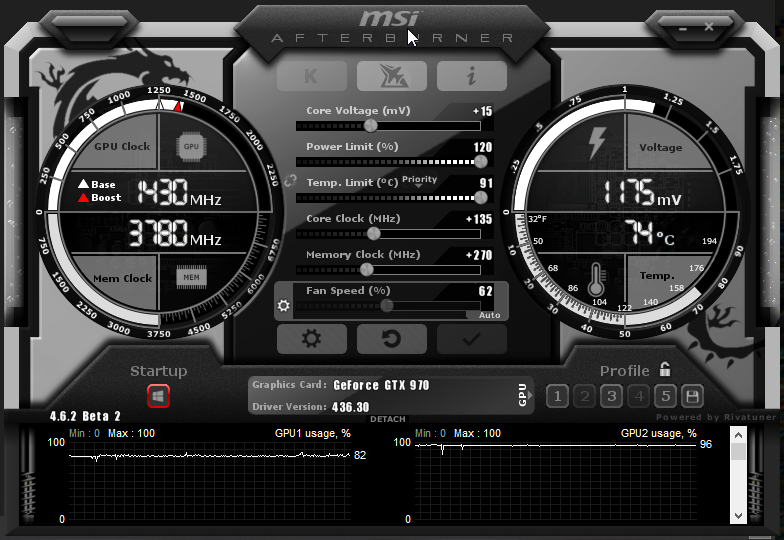The width and height of the screenshot is (784, 540).
Task: Open the system information (i) button
Action: [x=471, y=76]
